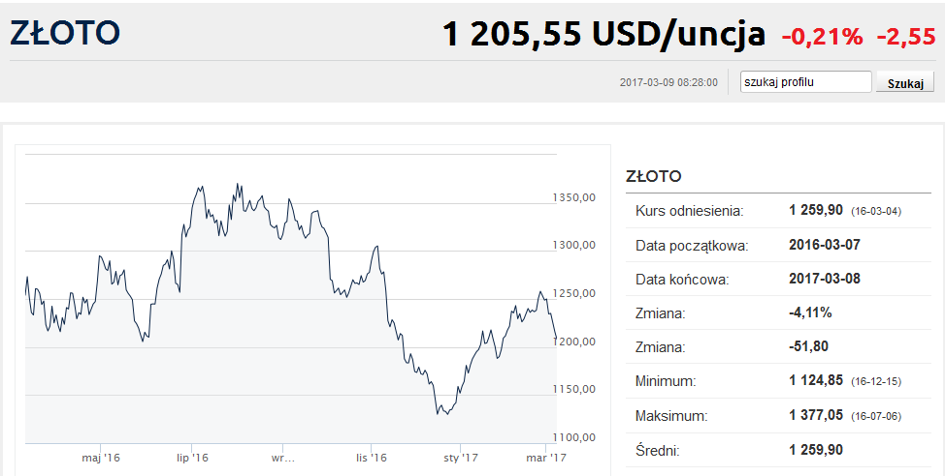Click the Maksimum value 1 377,05

point(816,415)
